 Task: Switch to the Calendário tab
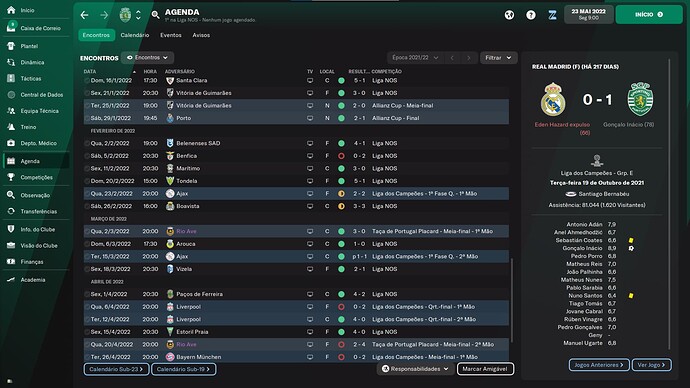point(135,35)
